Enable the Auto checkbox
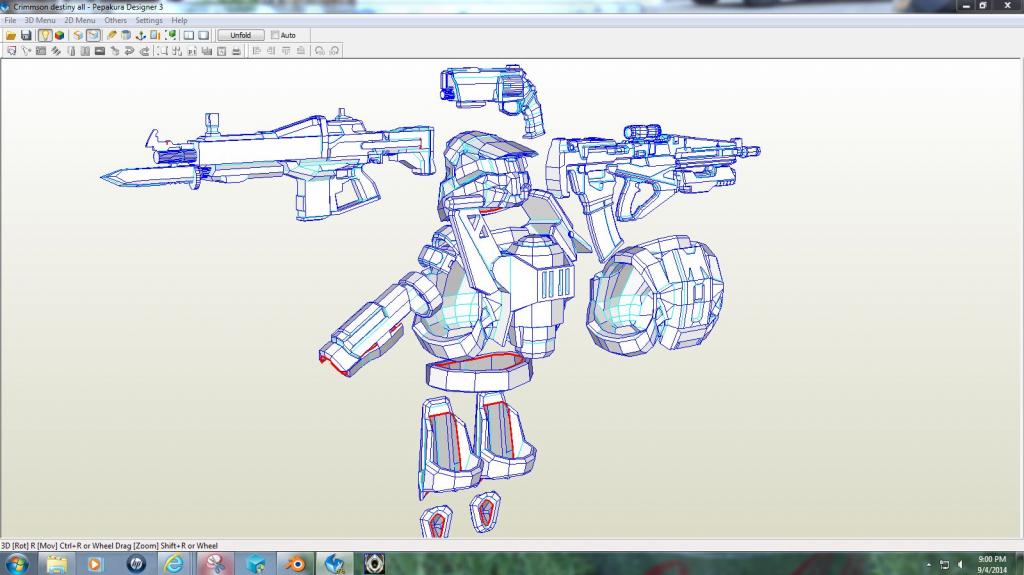 [276, 35]
